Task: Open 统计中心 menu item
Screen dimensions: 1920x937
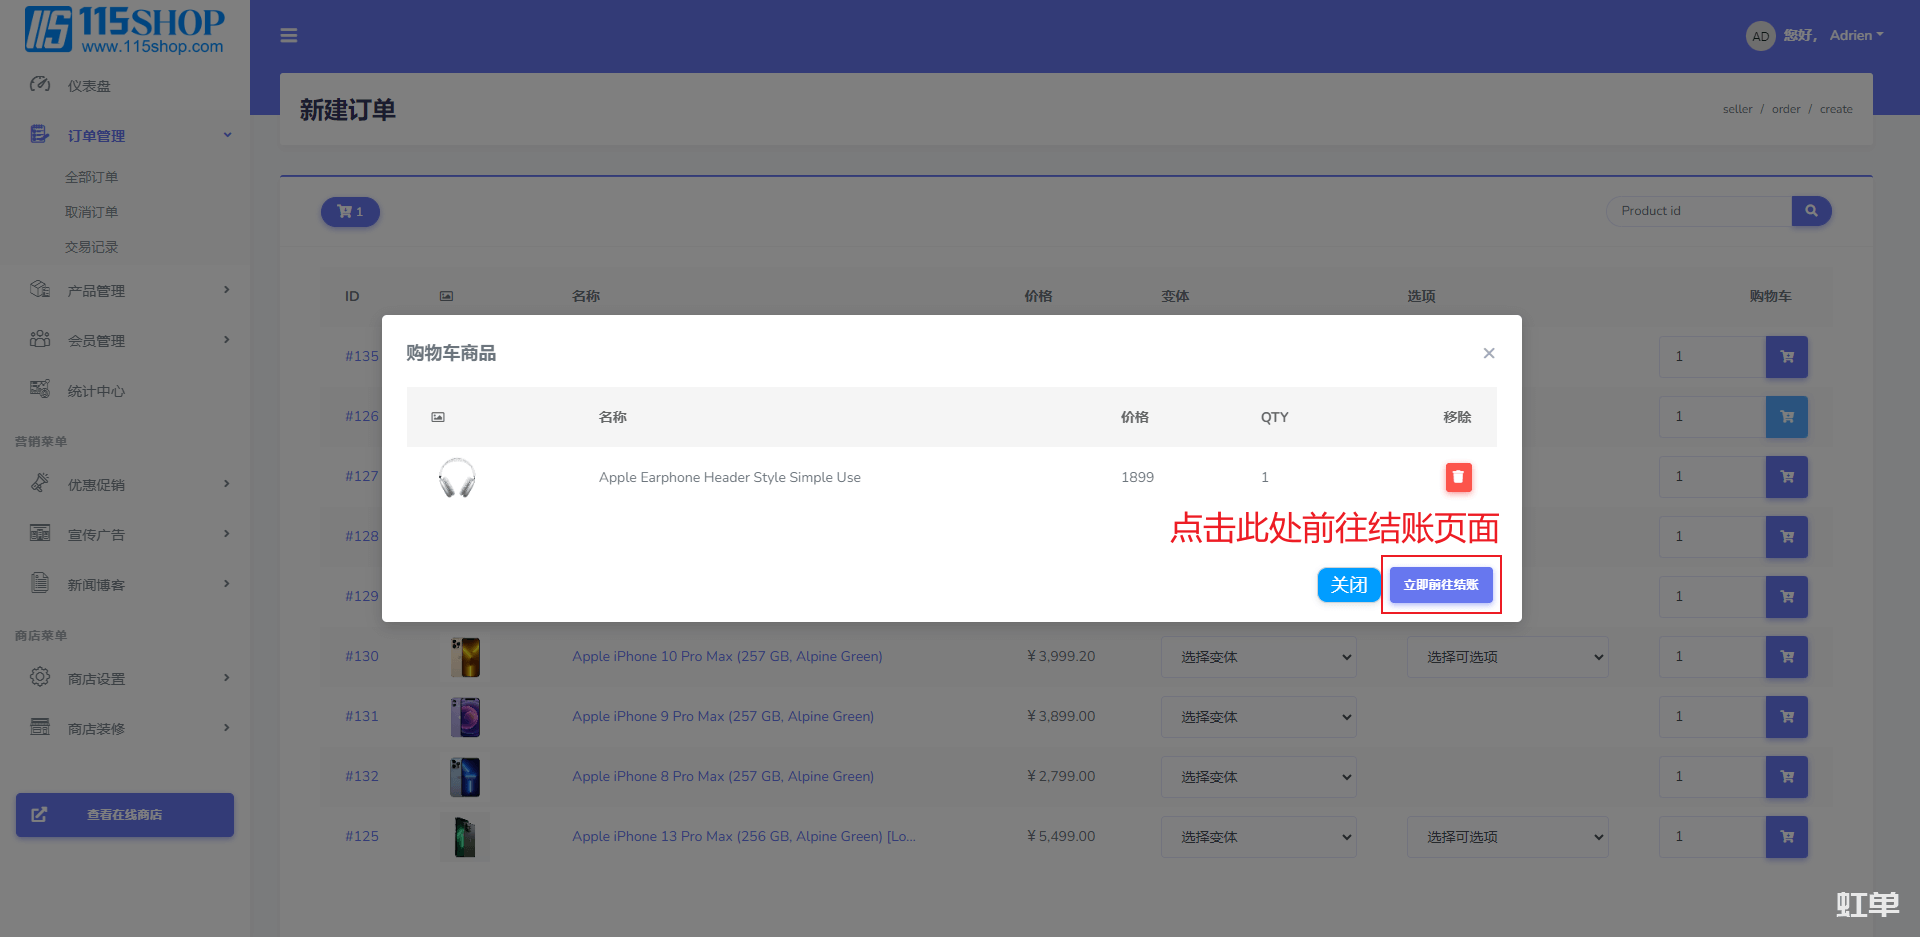Action: (125, 390)
